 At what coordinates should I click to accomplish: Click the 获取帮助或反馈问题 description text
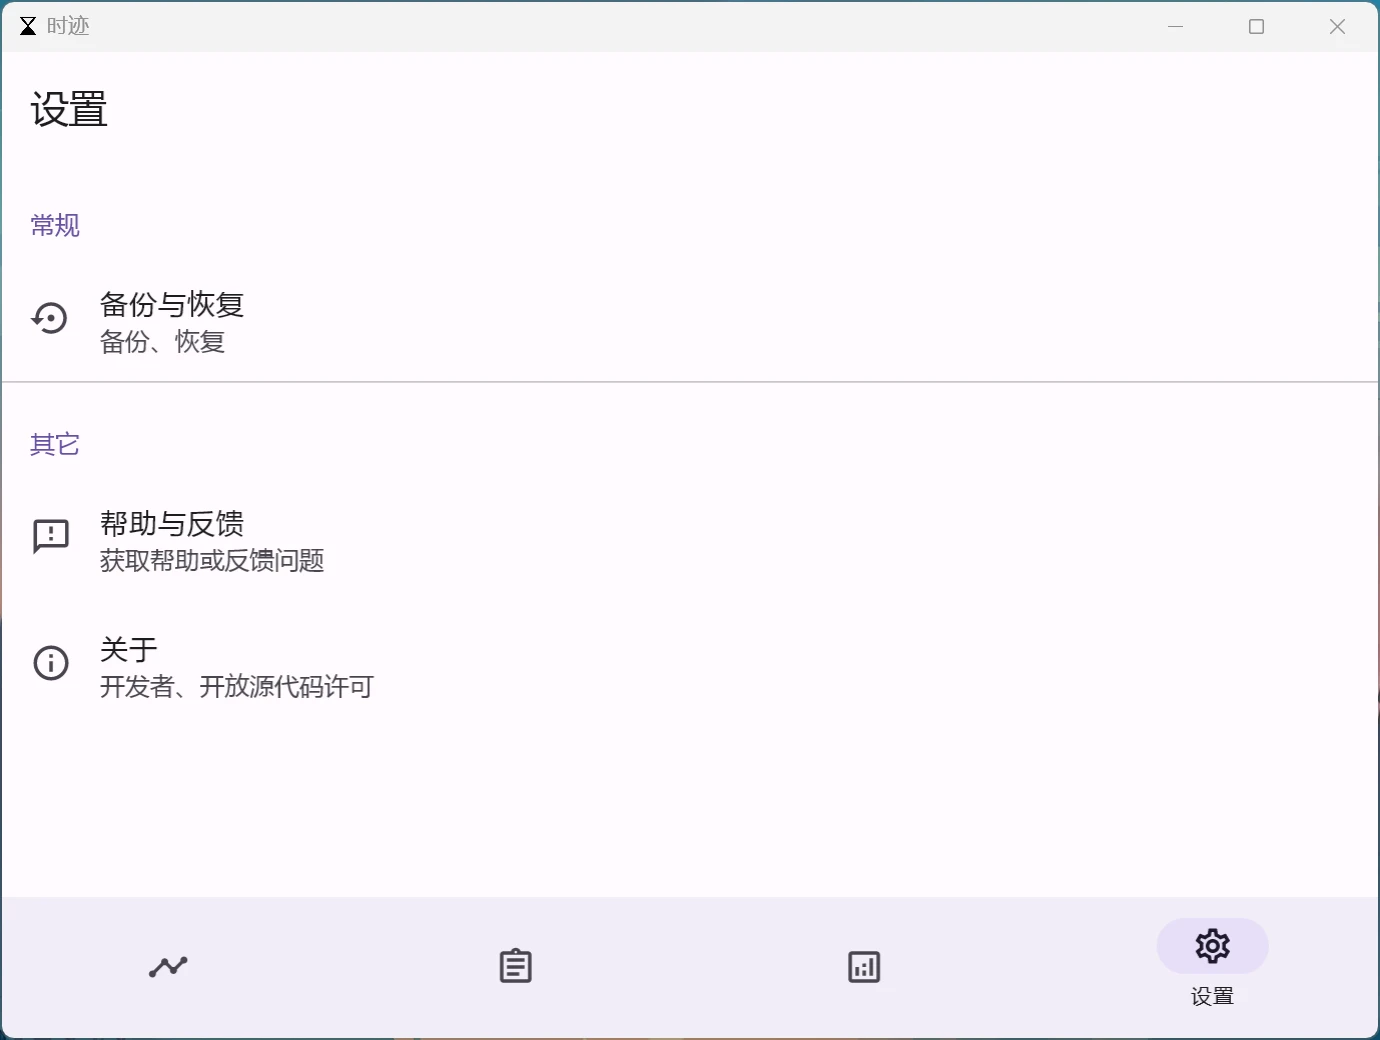click(211, 561)
